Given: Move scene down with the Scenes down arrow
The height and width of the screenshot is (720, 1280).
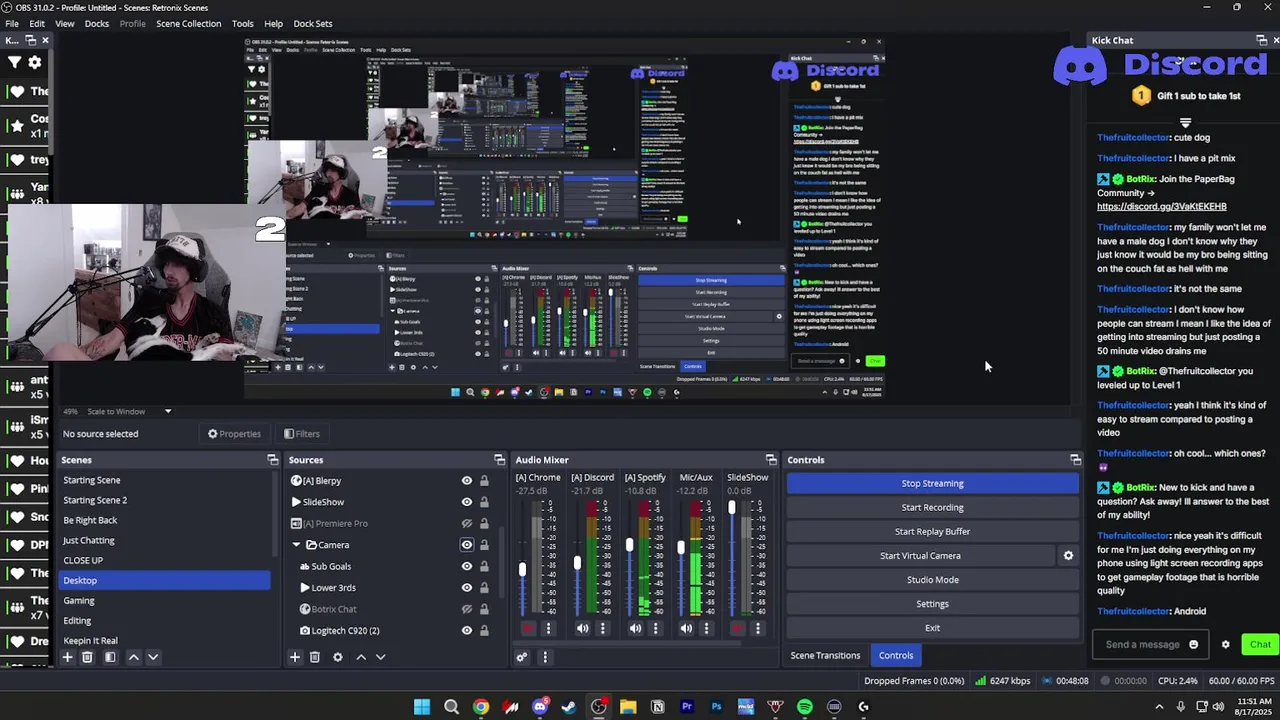Looking at the screenshot, I should coord(153,657).
